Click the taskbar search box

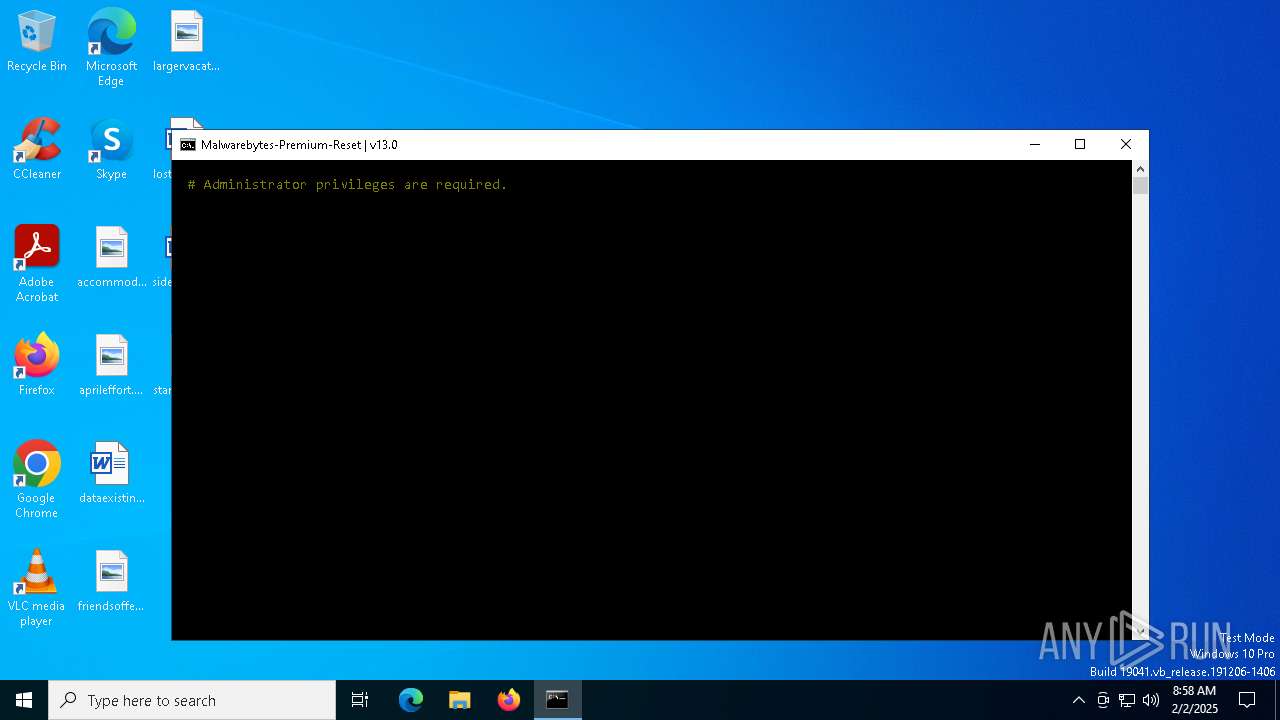pyautogui.click(x=192, y=700)
